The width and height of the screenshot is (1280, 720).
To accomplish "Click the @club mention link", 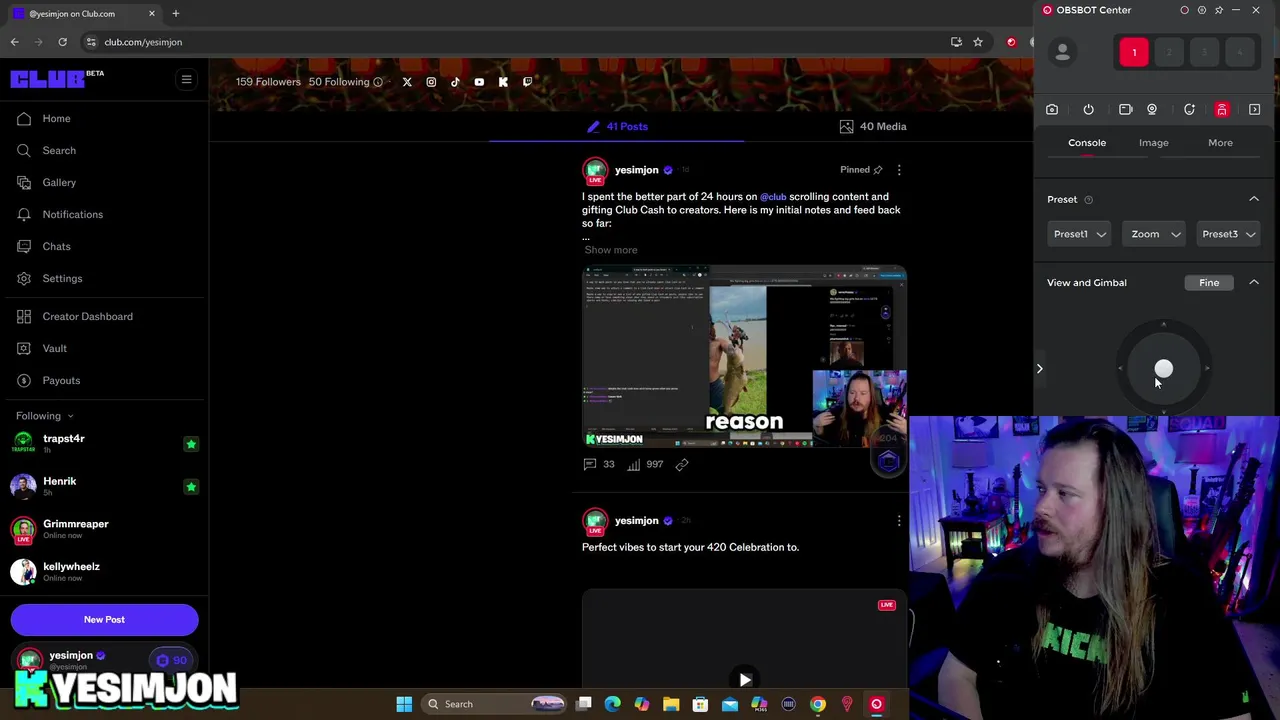I will click(x=773, y=197).
